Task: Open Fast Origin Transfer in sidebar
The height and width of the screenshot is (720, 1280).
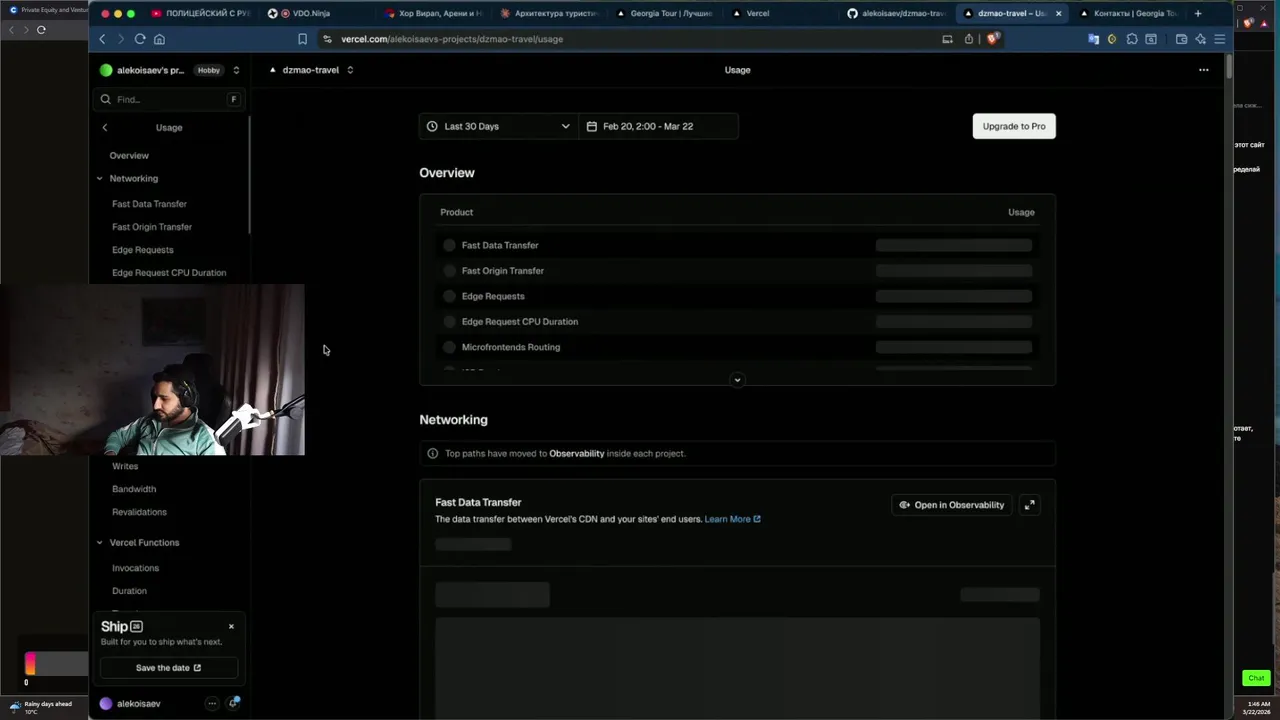Action: (x=152, y=227)
